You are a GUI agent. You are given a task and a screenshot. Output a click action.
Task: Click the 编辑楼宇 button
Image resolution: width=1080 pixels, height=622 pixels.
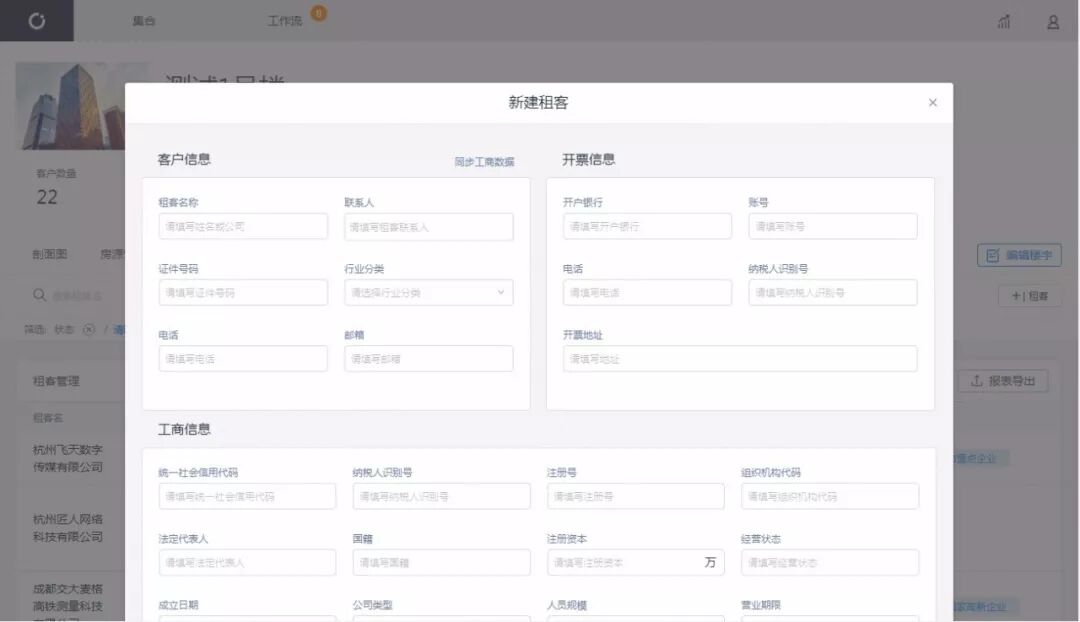coord(1019,256)
